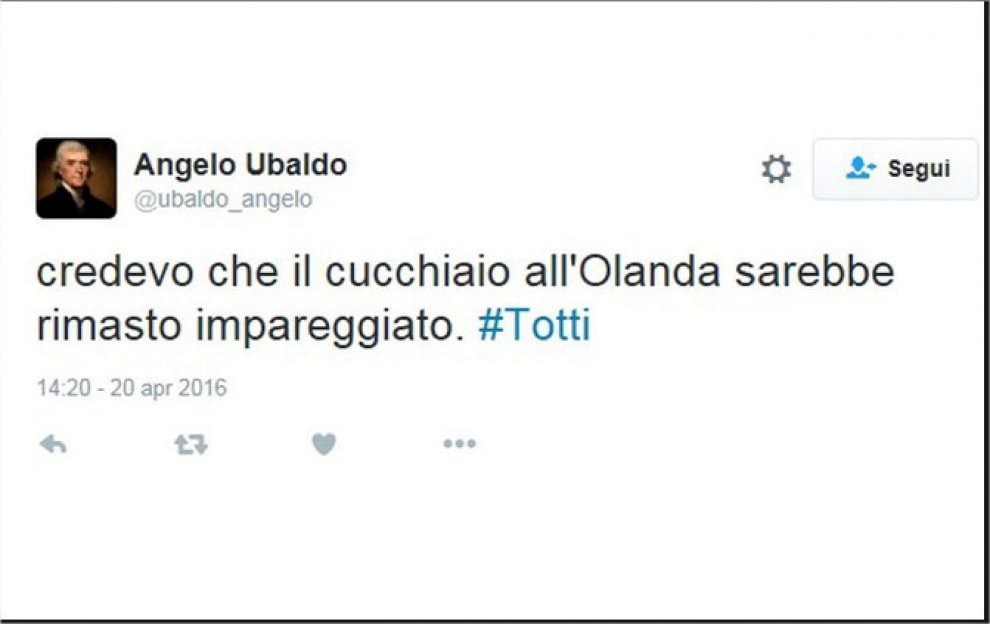The image size is (990, 624).
Task: Retweet the #Totti tweet
Action: 191,445
